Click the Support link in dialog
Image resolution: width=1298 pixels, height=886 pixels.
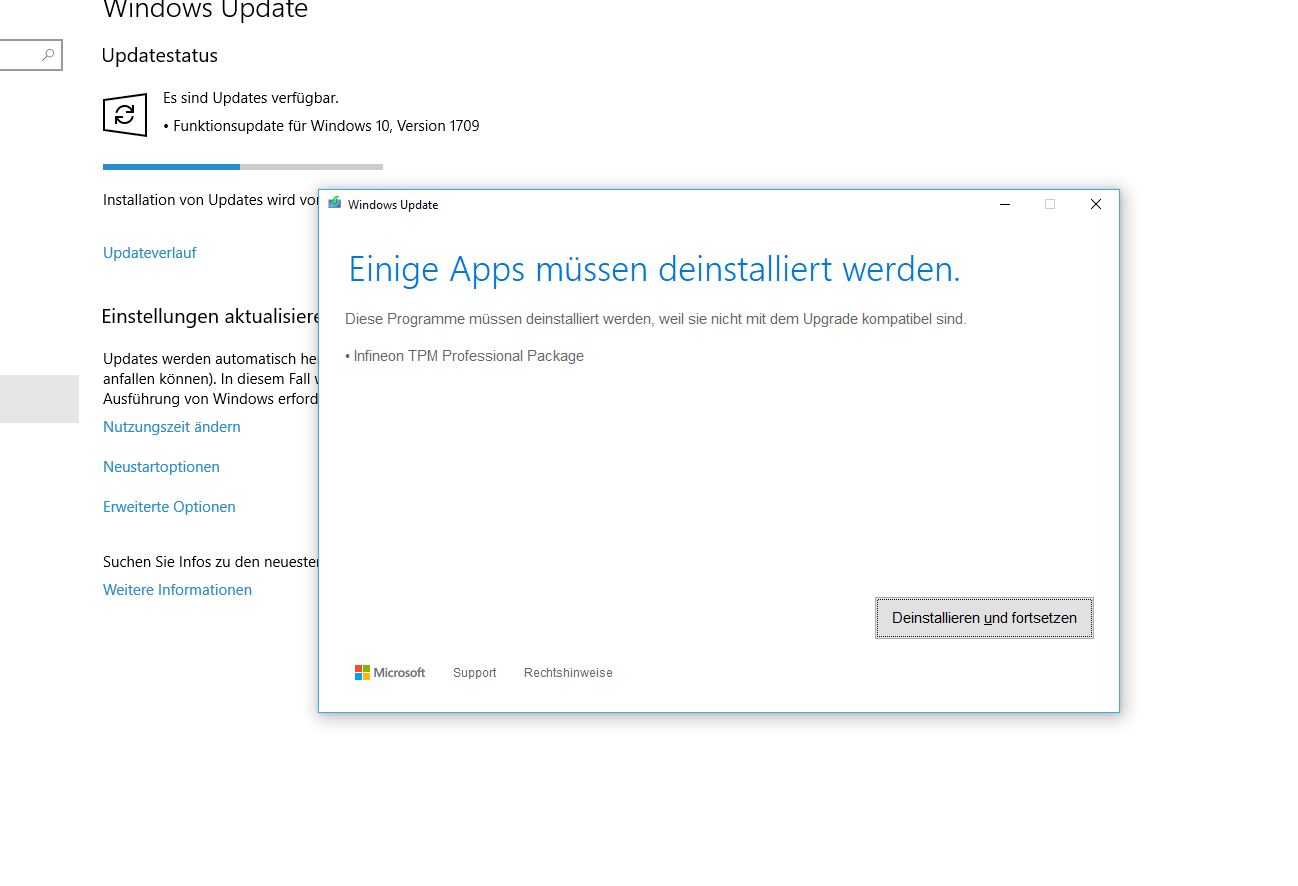click(474, 673)
